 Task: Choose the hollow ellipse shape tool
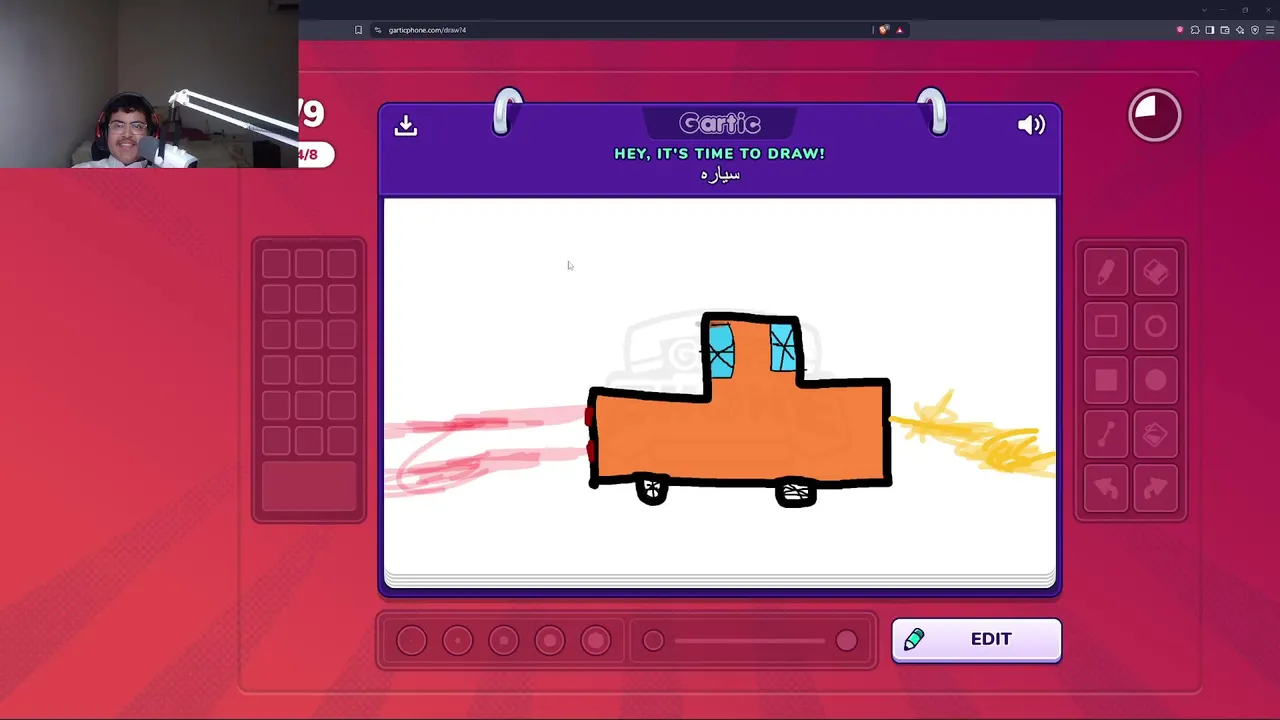click(x=1155, y=327)
